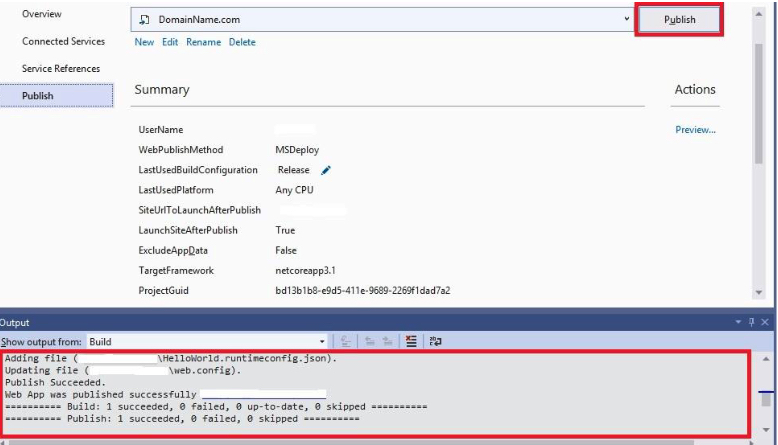Click the Output panel scroll down arrow
Screen dimensions: 778x445
[x=766, y=430]
